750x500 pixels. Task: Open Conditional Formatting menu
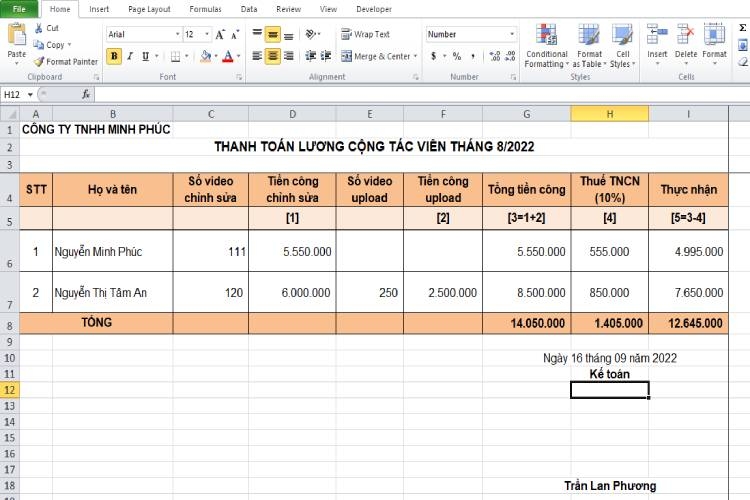(x=546, y=46)
